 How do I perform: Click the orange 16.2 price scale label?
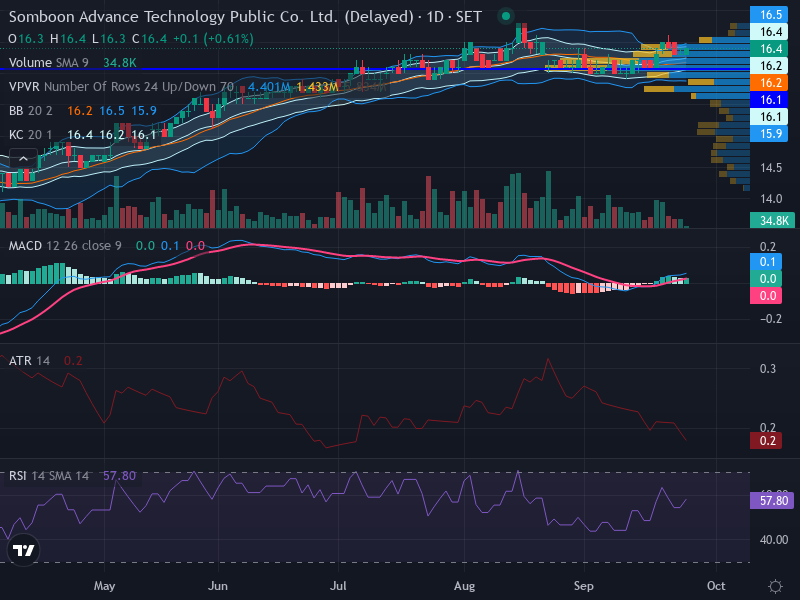point(768,83)
